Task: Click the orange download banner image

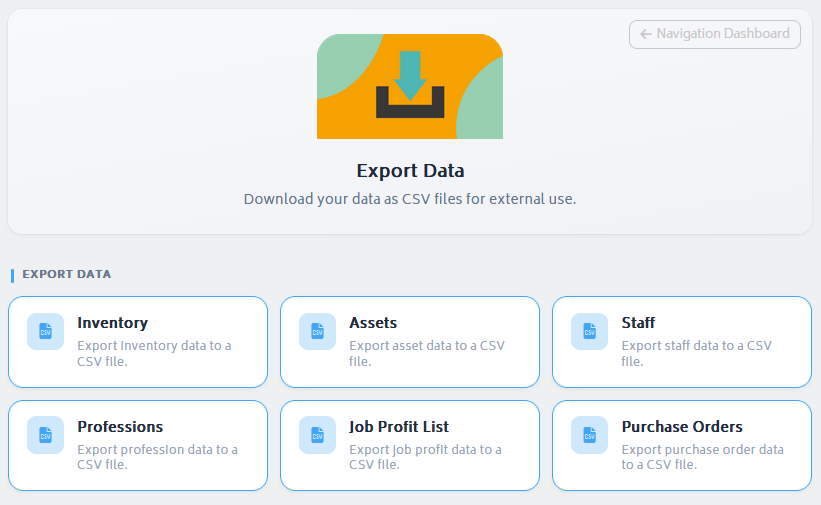Action: 410,86
